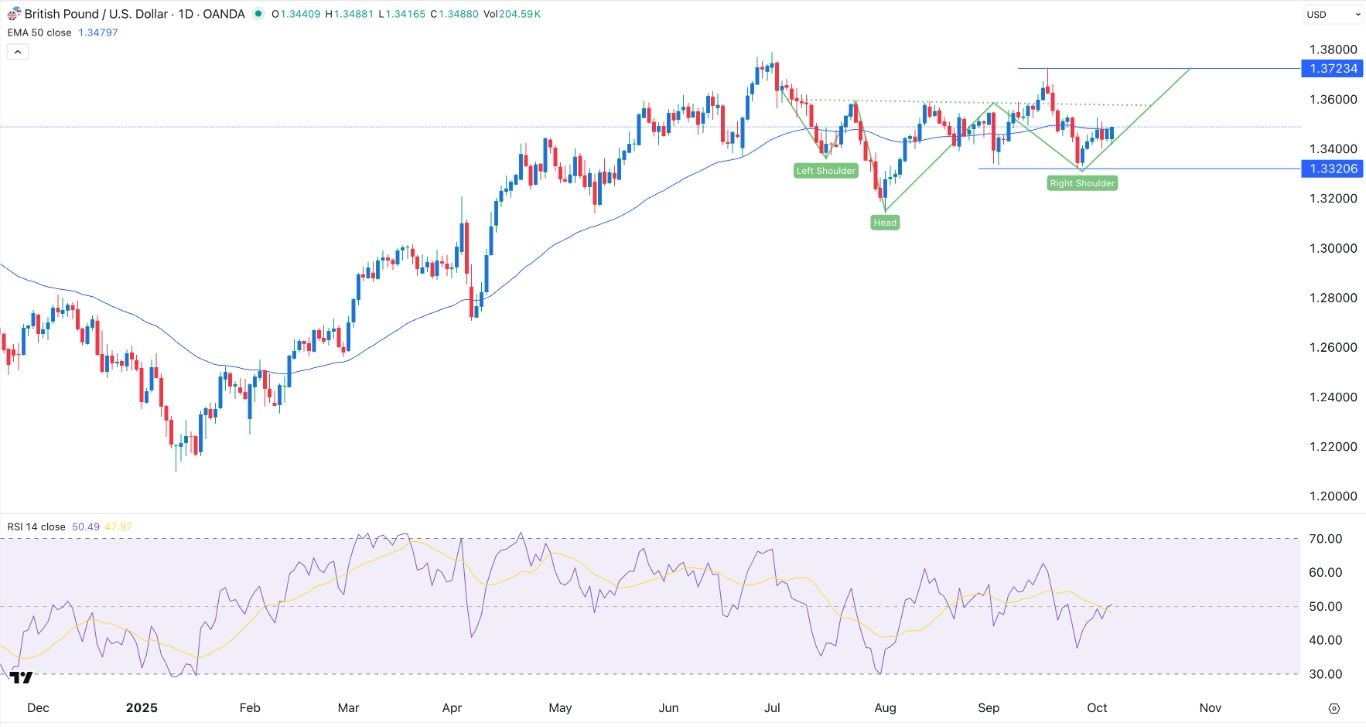Screen dimensions: 1366x727
Task: Toggle the RSI 14 indicator visibility
Action: click(35, 526)
